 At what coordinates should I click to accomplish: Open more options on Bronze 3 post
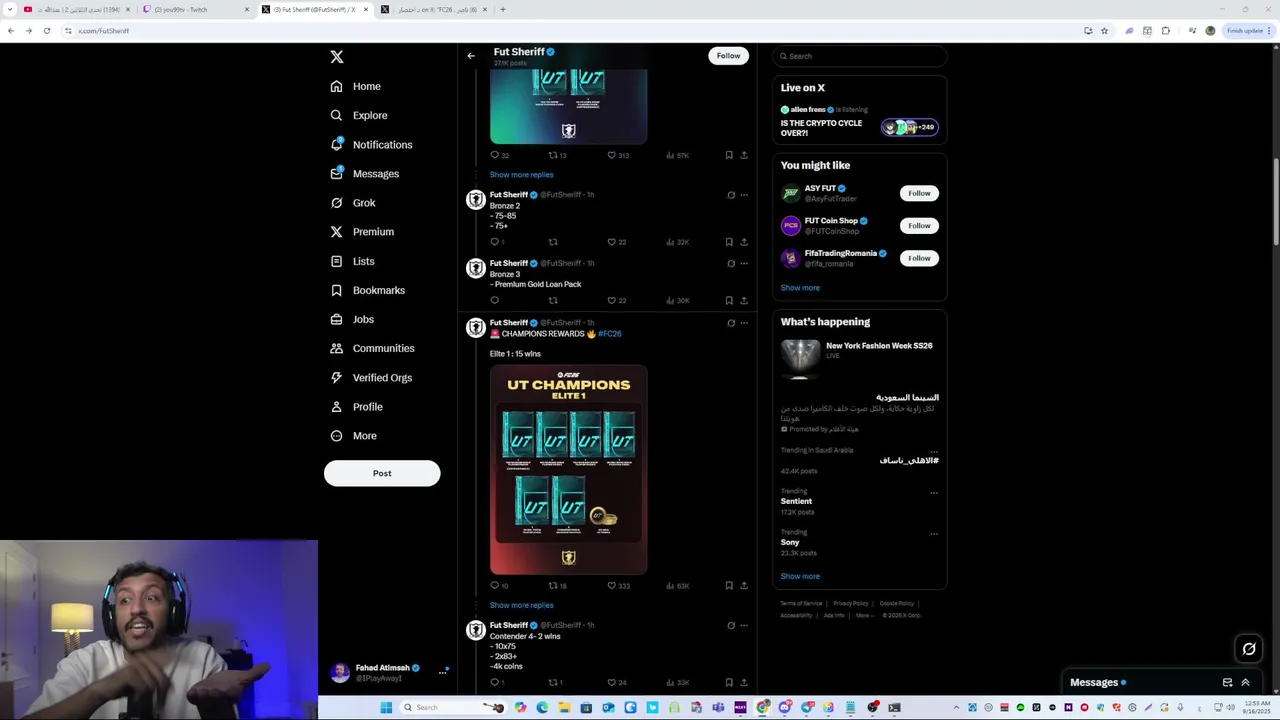pyautogui.click(x=743, y=264)
